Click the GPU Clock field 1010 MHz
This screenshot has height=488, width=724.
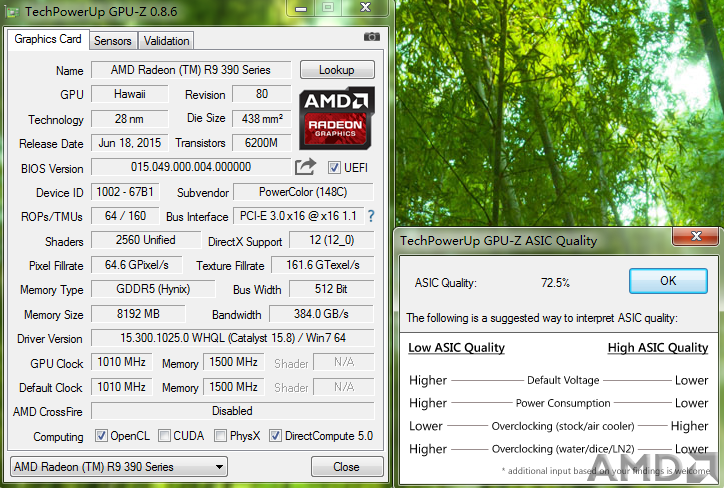coord(121,361)
